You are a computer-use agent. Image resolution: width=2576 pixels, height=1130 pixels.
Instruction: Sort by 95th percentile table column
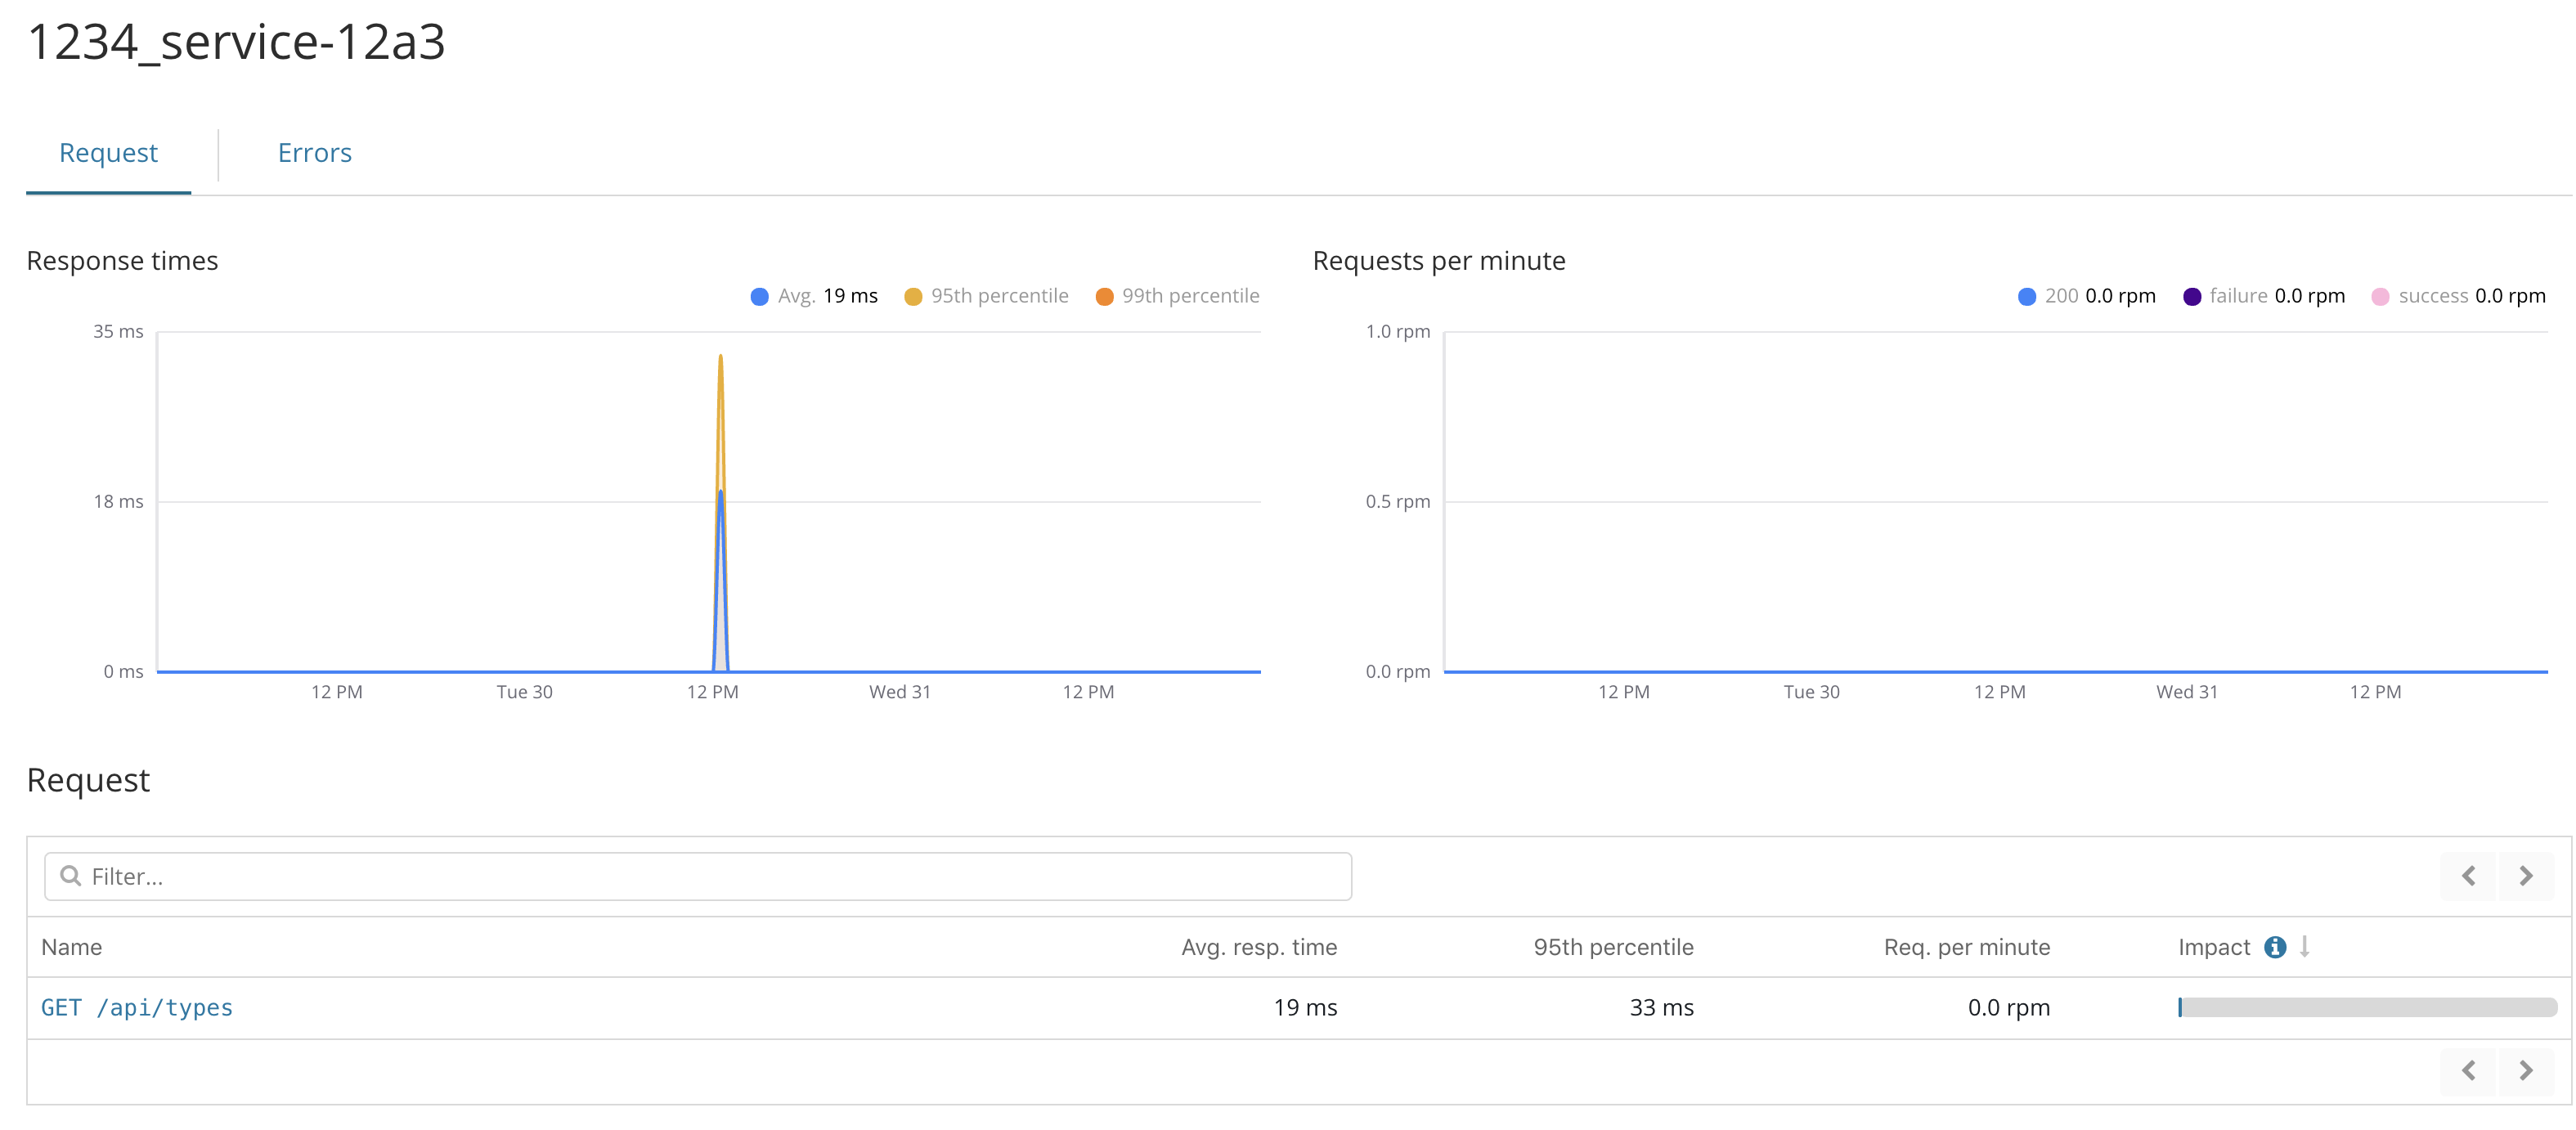click(1613, 947)
